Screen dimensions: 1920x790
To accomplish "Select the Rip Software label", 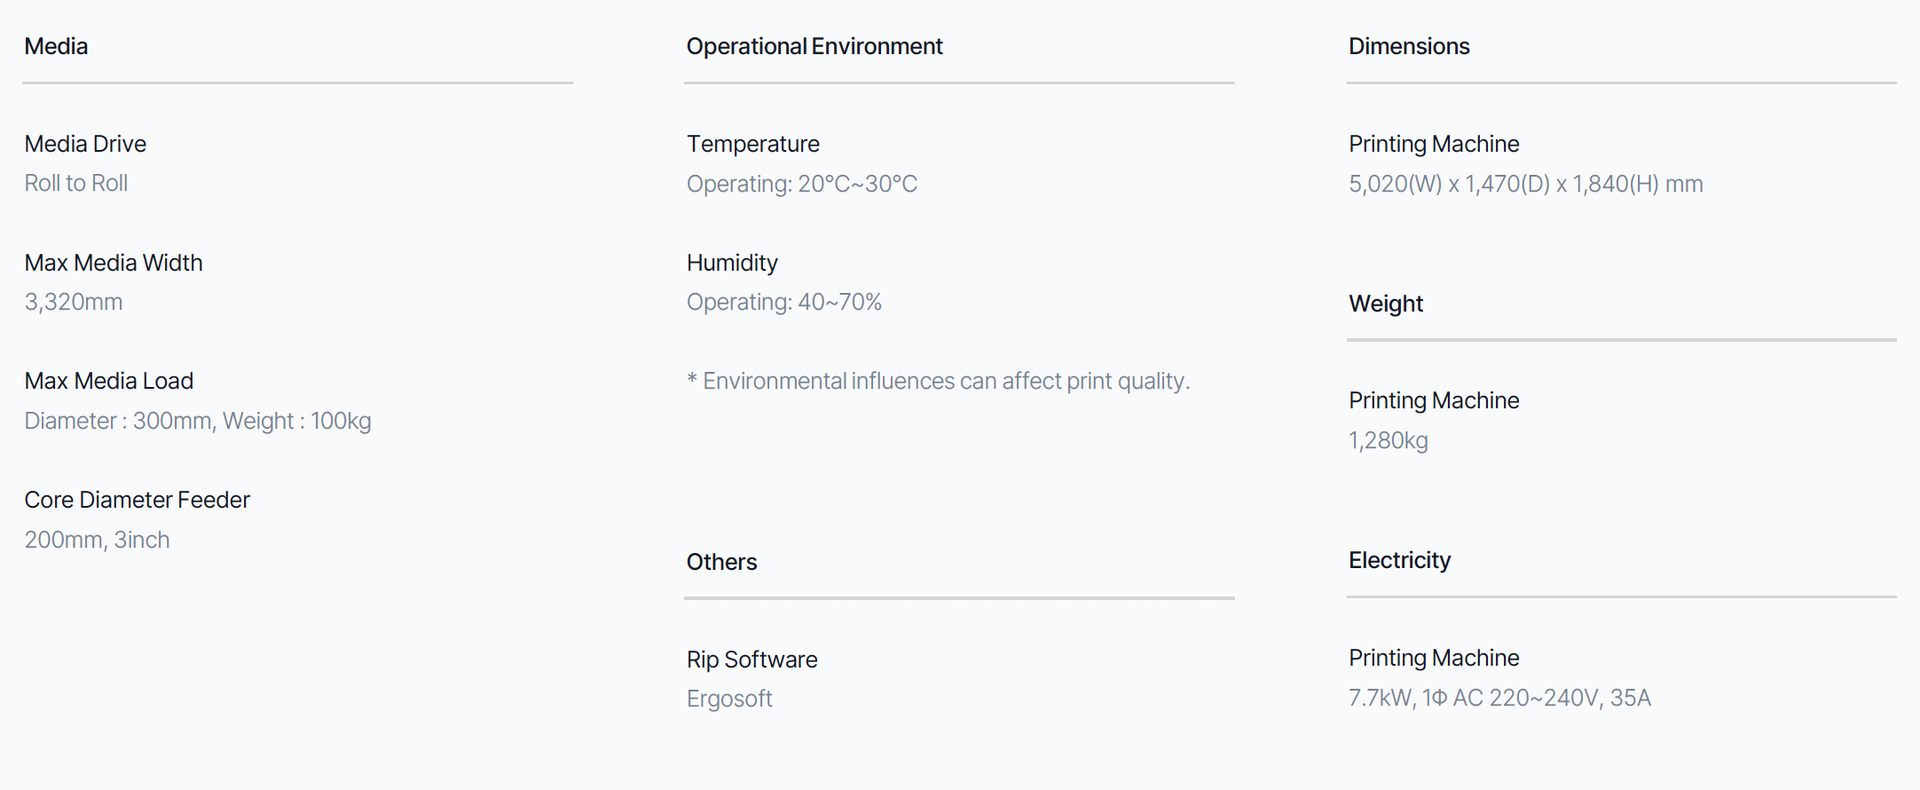I will (752, 660).
